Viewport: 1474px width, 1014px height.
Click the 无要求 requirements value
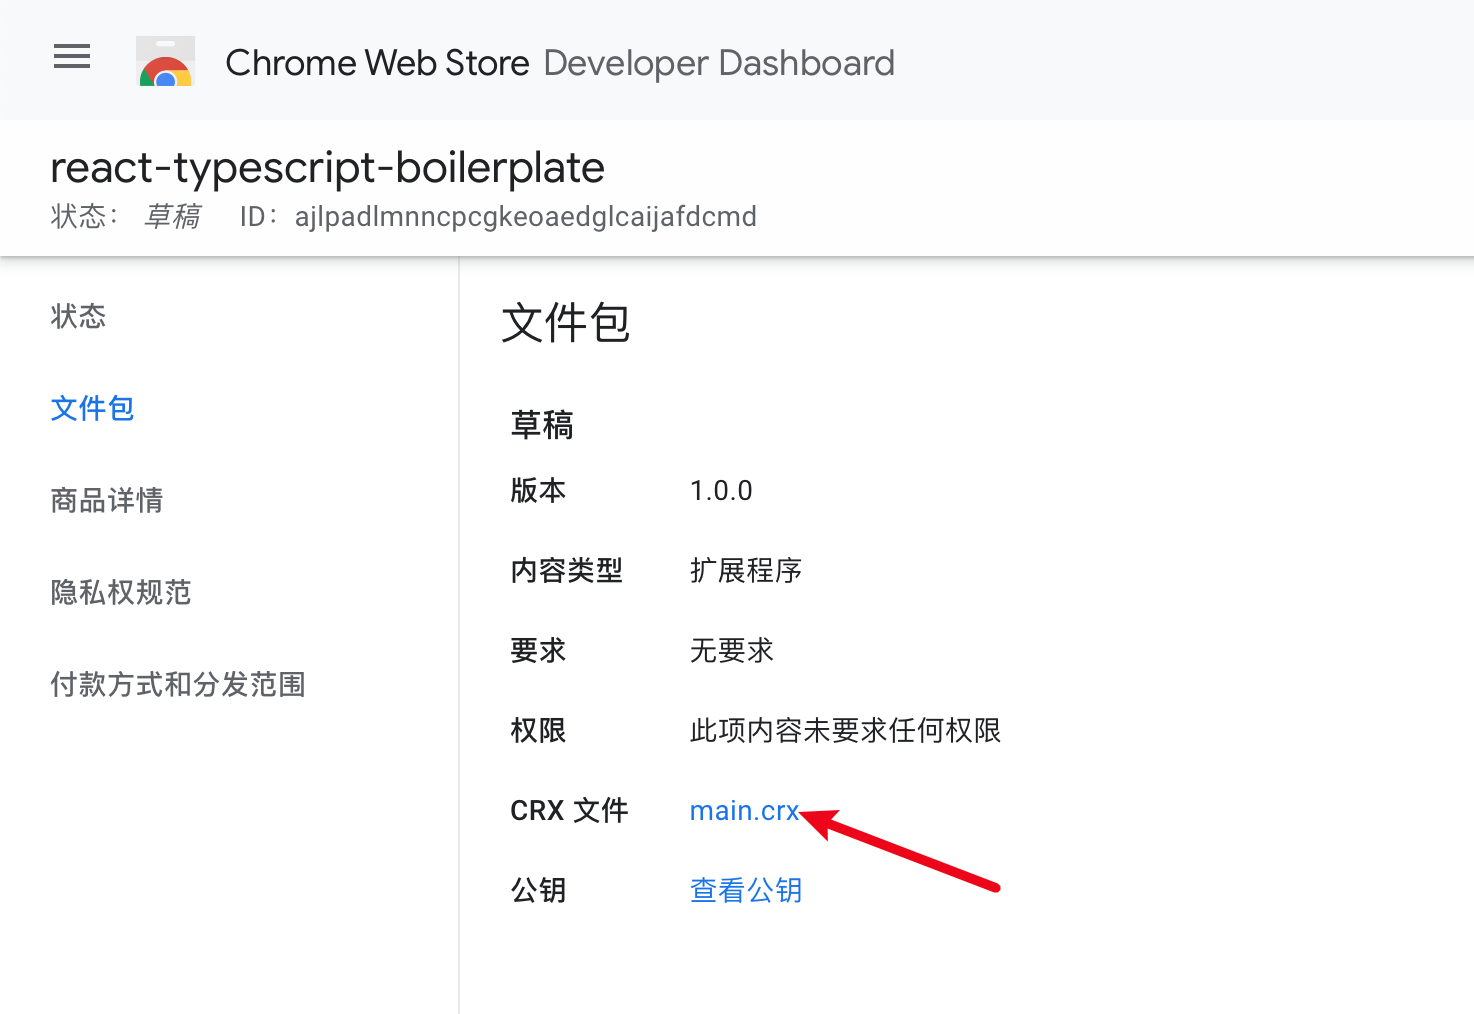[x=732, y=650]
